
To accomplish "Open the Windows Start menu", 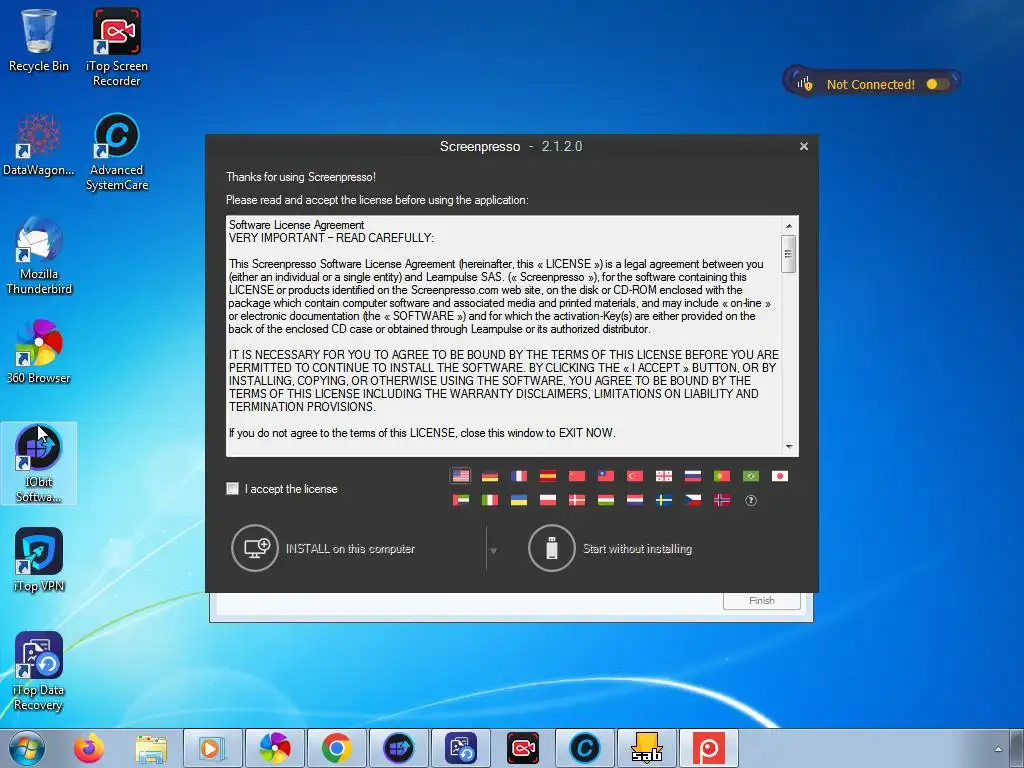I will click(26, 748).
